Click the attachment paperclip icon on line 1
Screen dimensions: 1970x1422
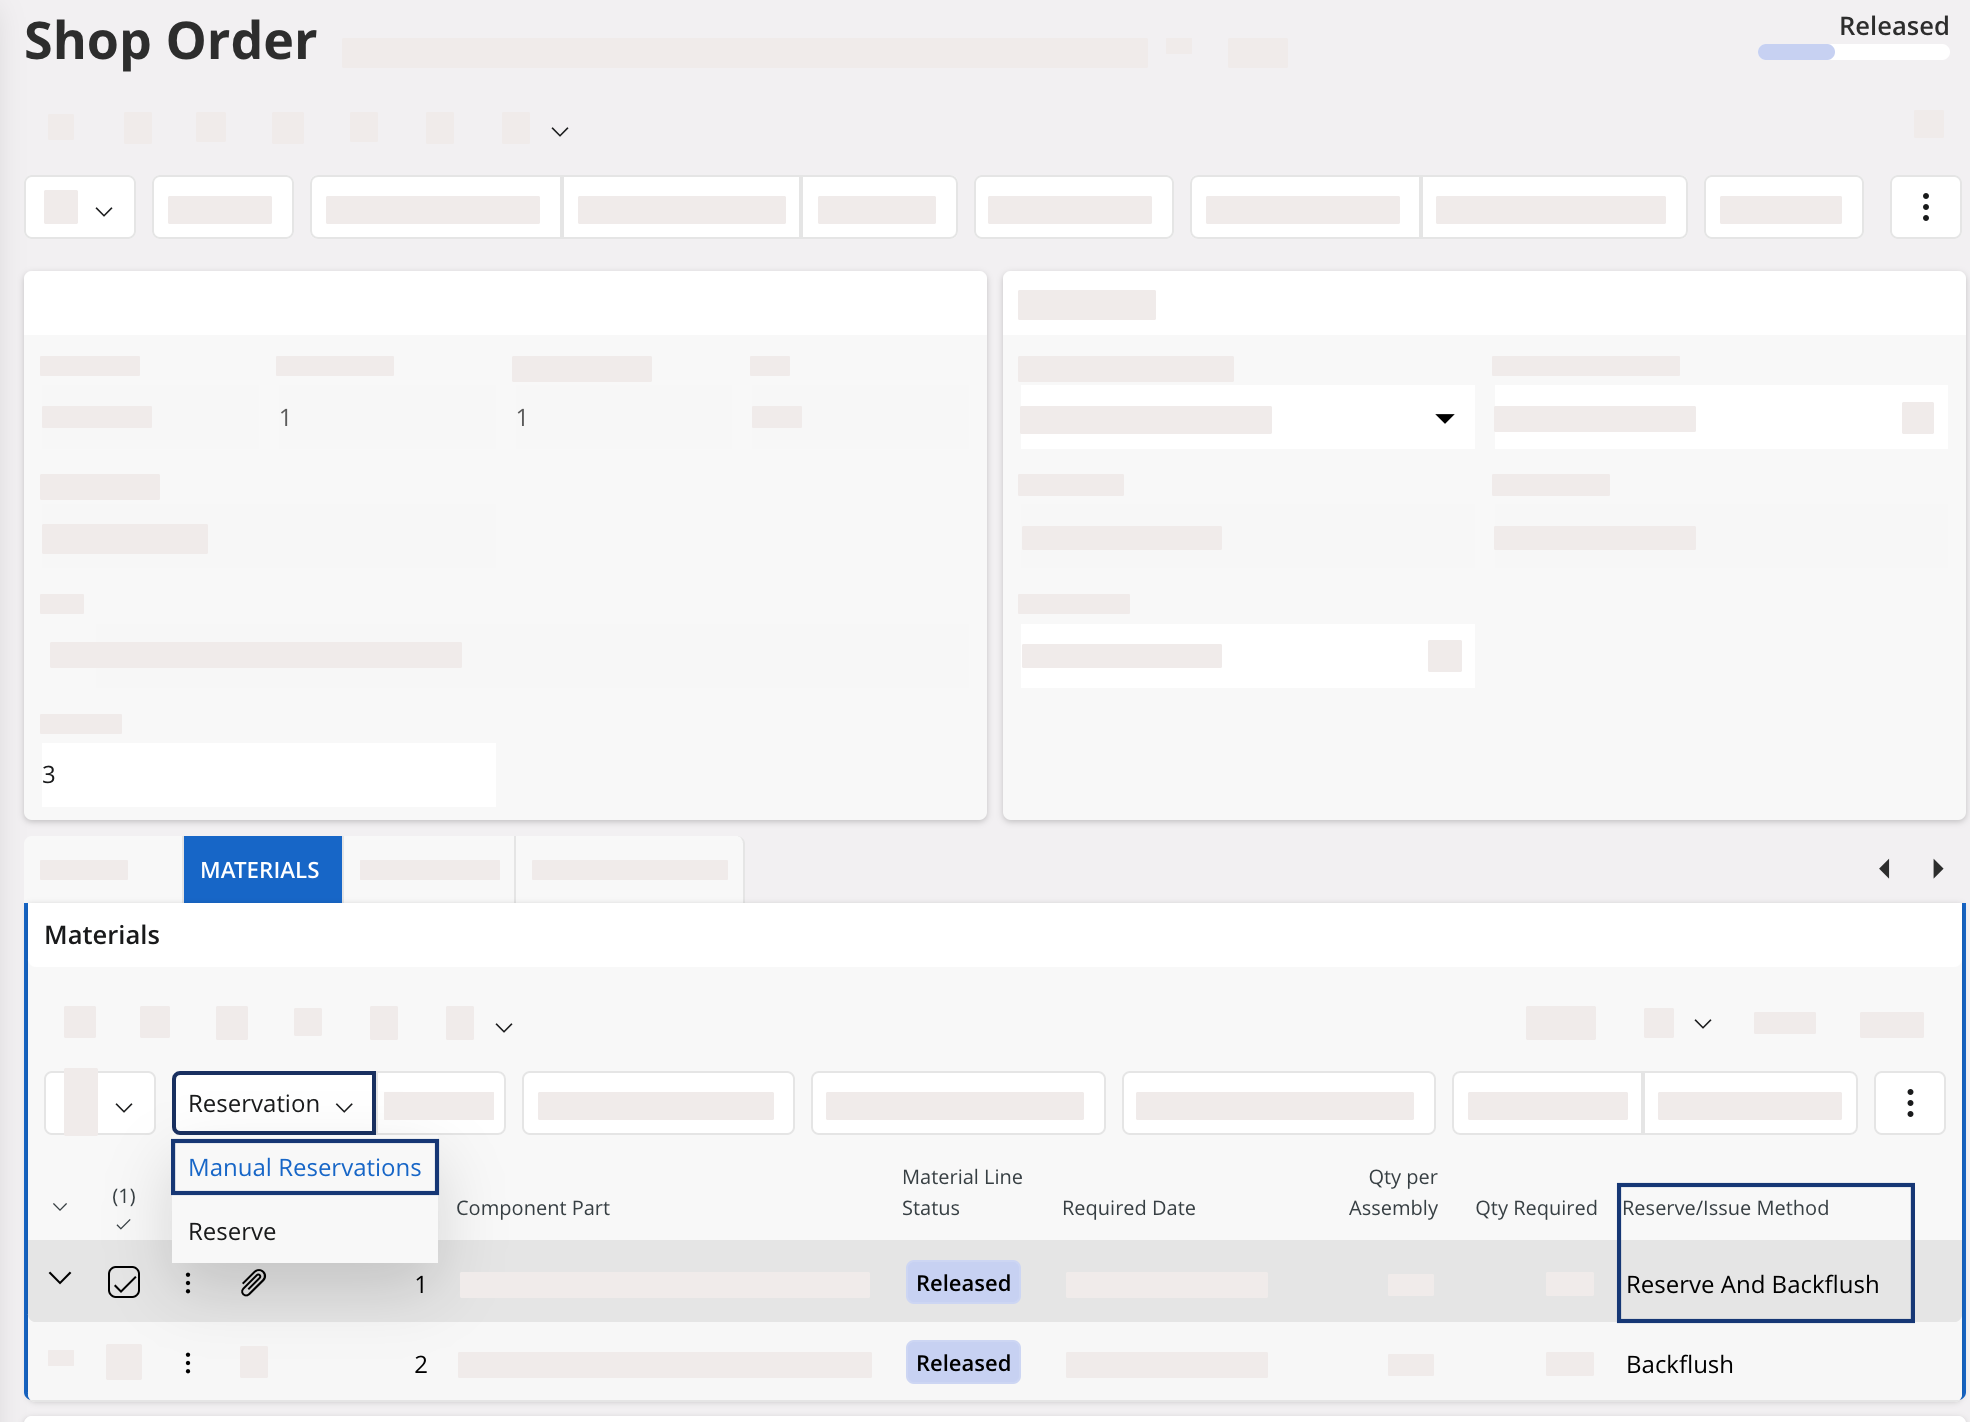(253, 1282)
